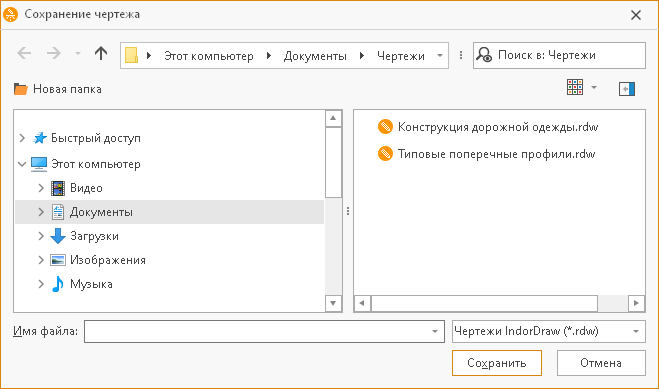The height and width of the screenshot is (389, 659).
Task: Open the view mode grid icon
Action: 575,87
